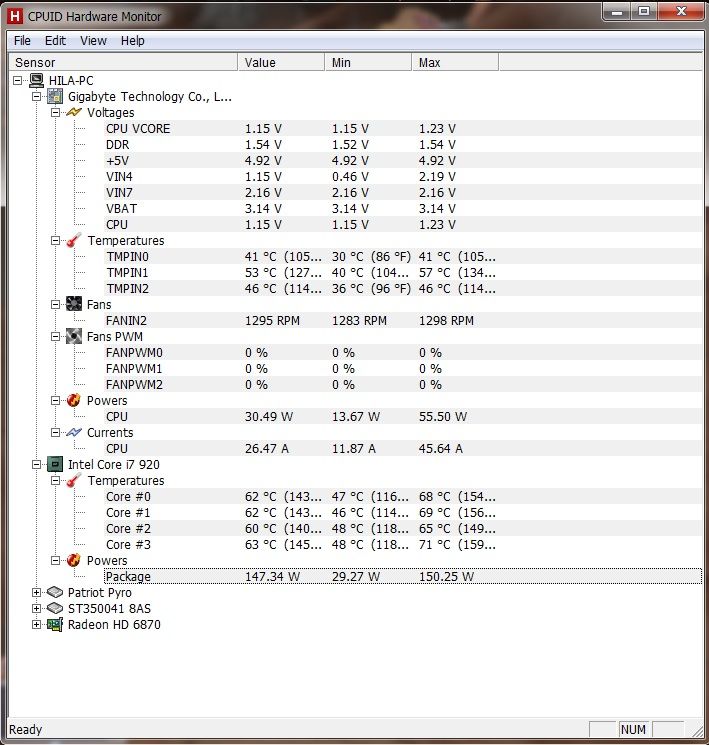Select the CPU VCORE voltage row
Viewport: 709px width, 745px height.
pos(403,129)
